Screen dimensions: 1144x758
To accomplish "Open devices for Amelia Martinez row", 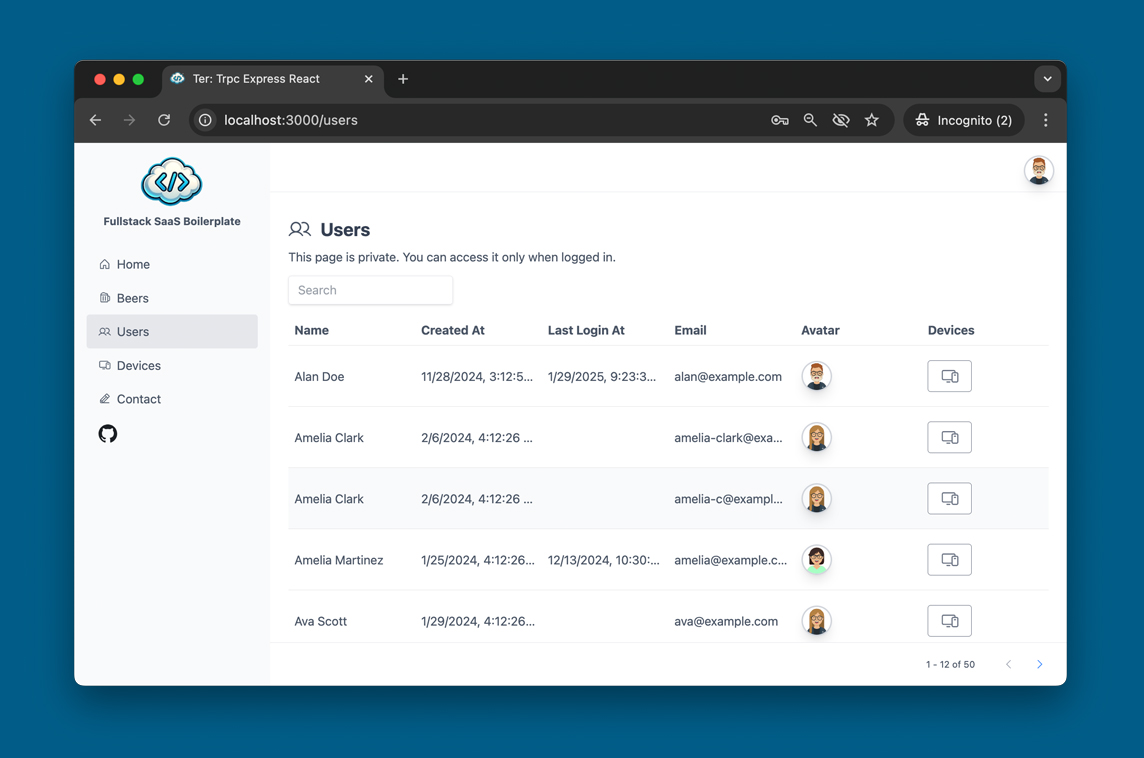I will (949, 560).
